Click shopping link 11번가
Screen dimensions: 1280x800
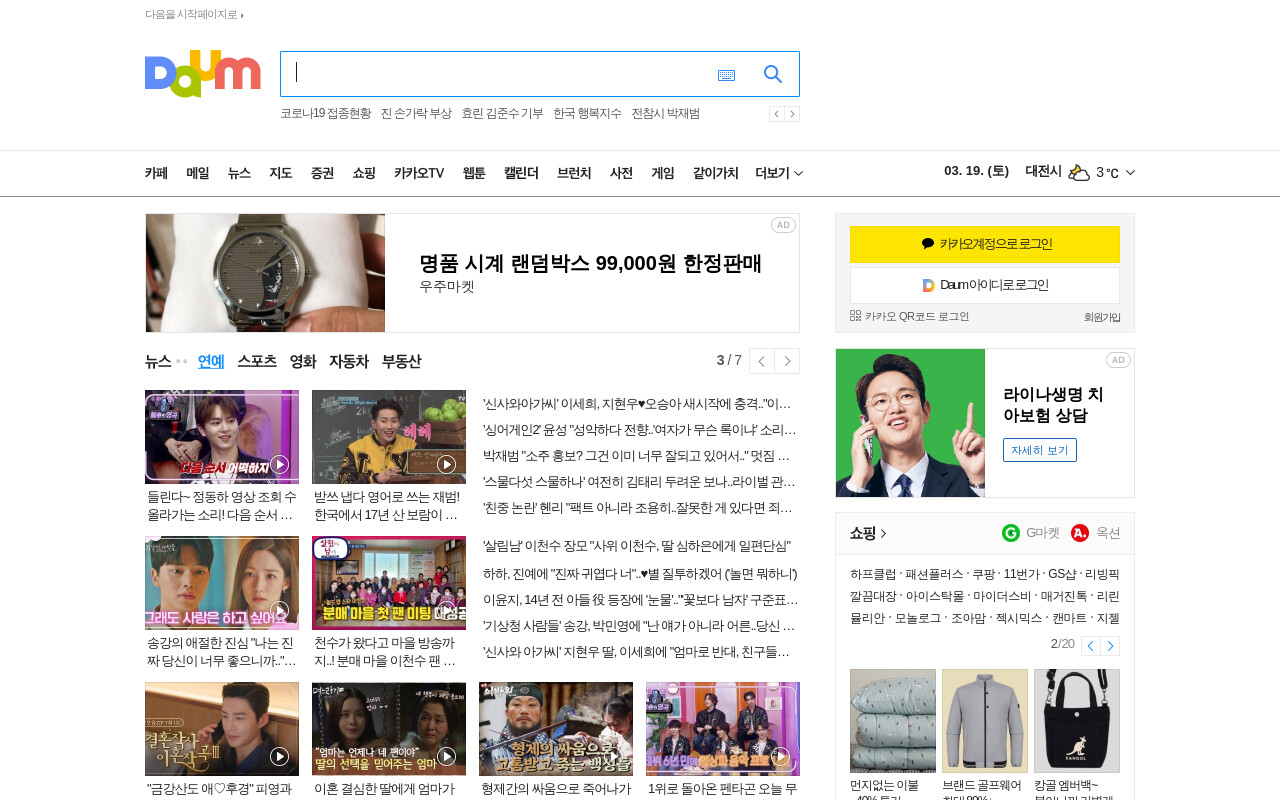tap(1021, 574)
